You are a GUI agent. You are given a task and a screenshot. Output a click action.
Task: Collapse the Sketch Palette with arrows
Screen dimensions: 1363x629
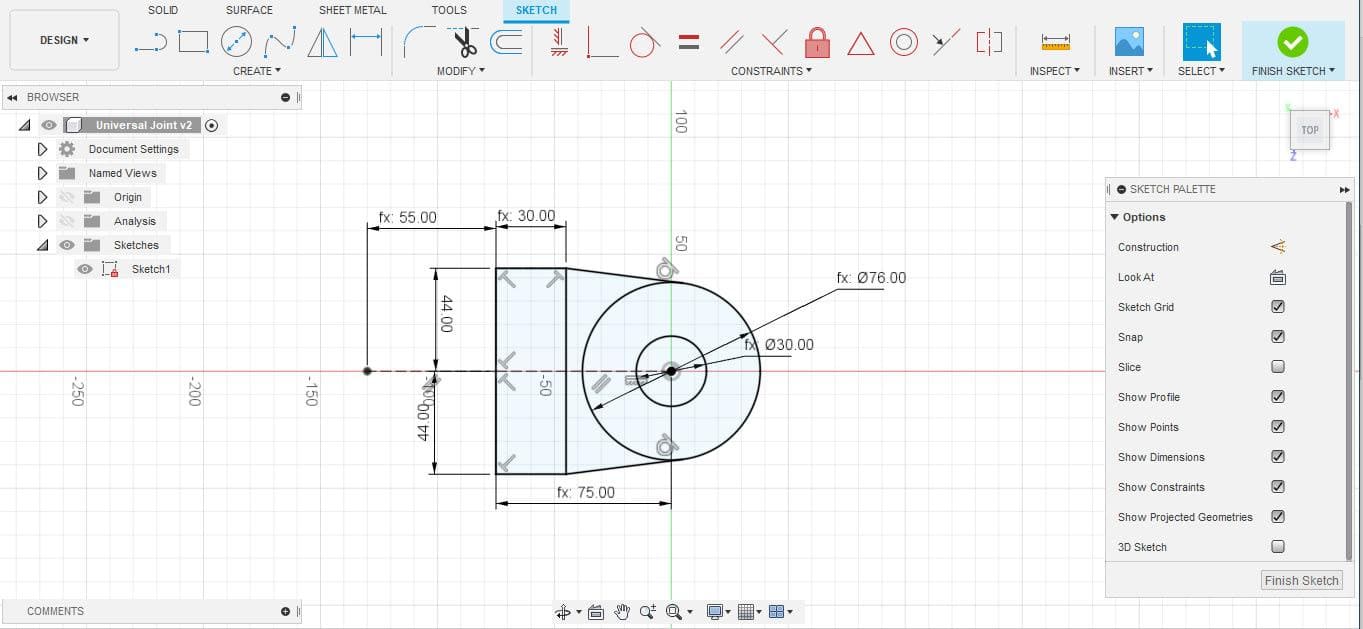1344,189
